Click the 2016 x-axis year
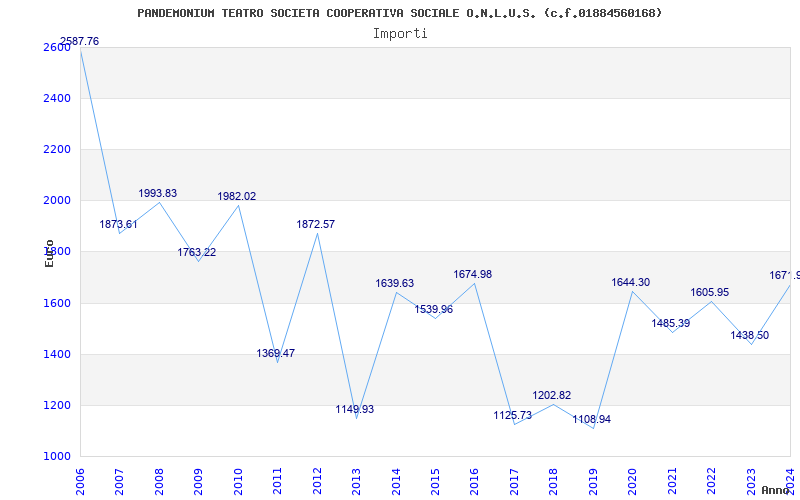 pyautogui.click(x=475, y=481)
